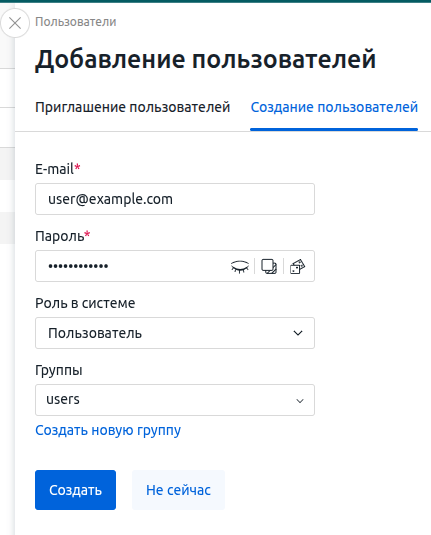
Task: Focus the E-mail input with user@example.com
Action: [175, 199]
